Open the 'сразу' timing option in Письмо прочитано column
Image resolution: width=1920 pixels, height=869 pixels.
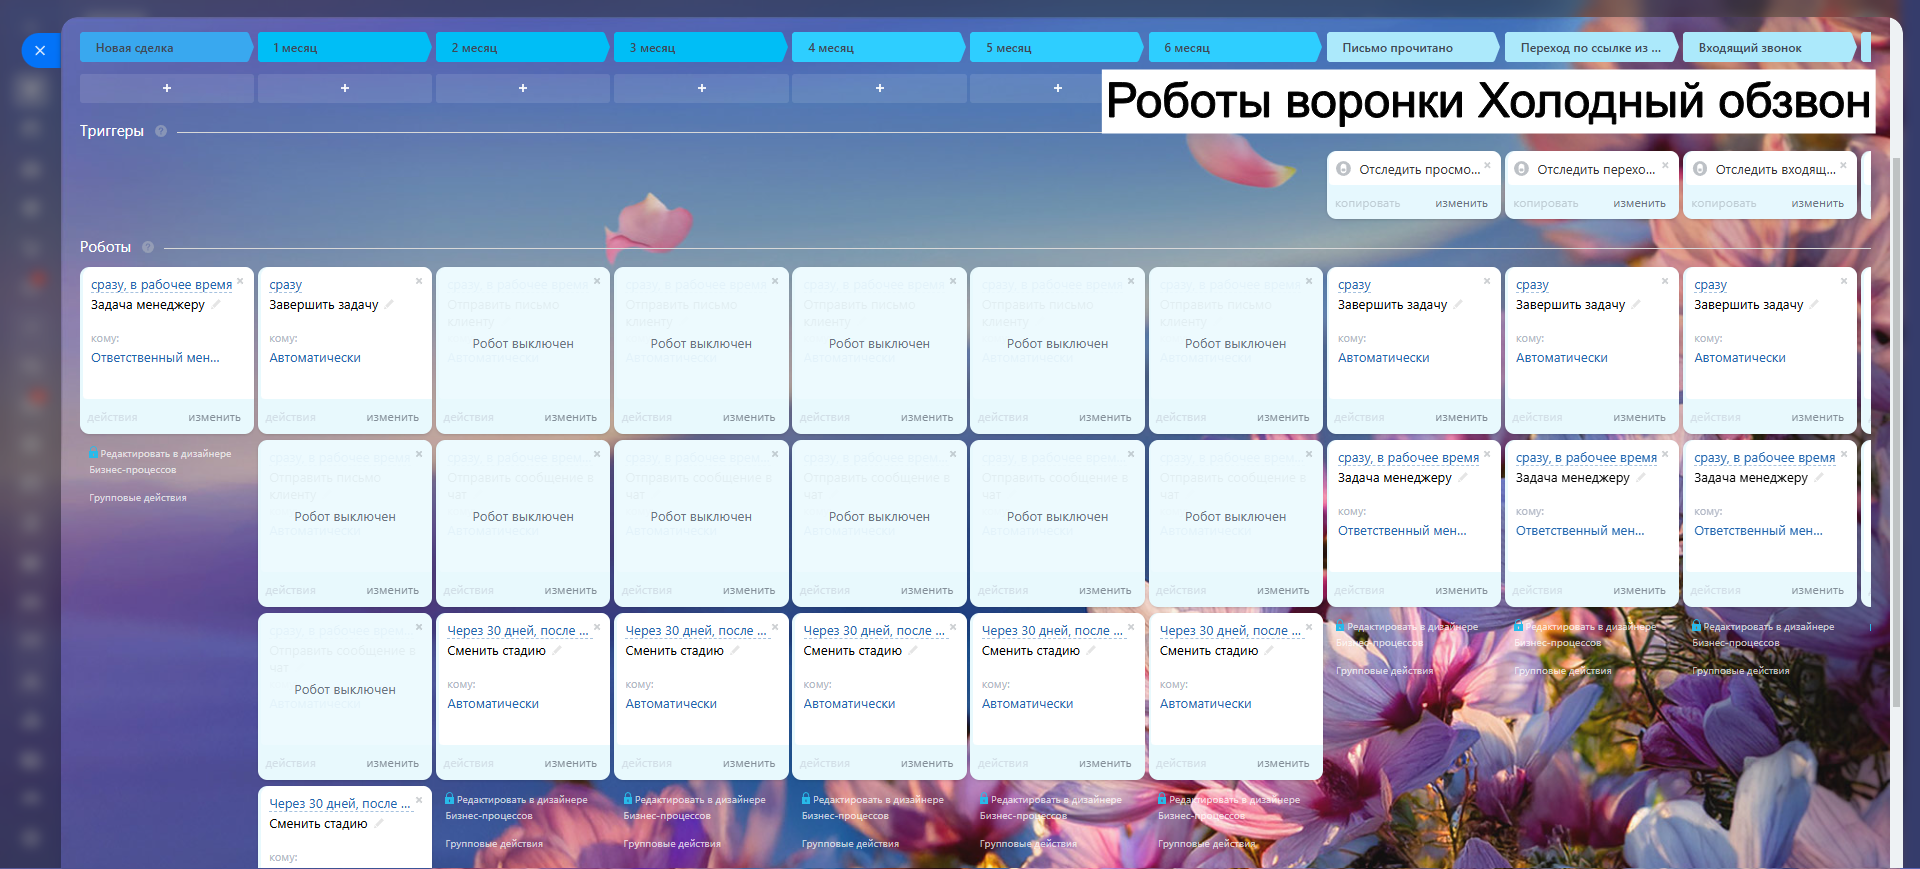1354,285
